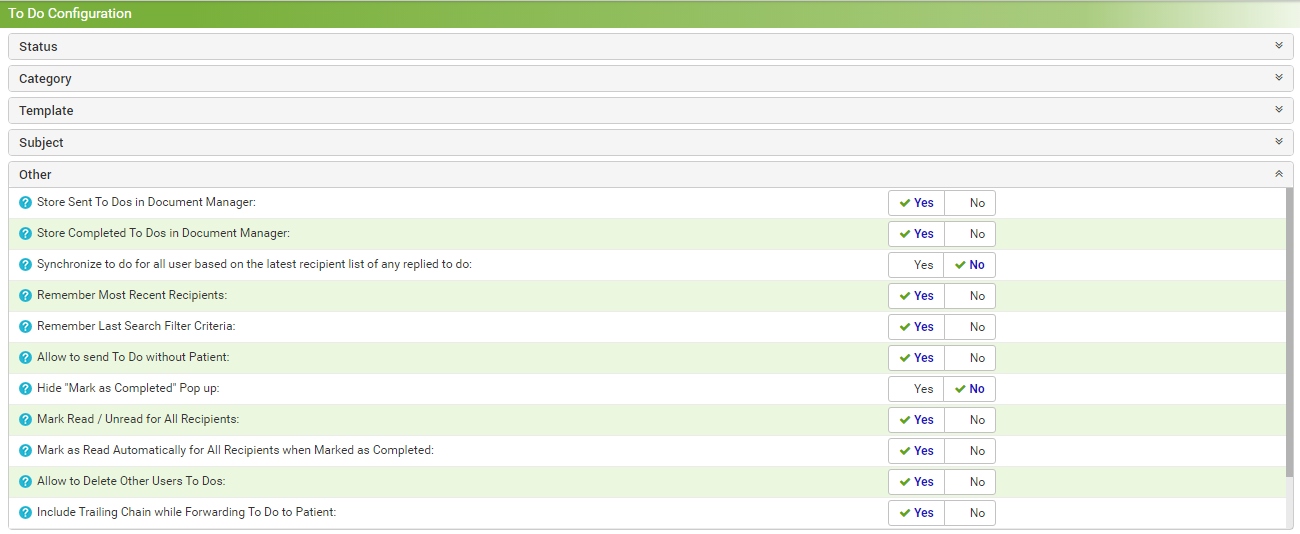Click help icon beside Synchronize to do setting
This screenshot has width=1300, height=534.
[26, 265]
